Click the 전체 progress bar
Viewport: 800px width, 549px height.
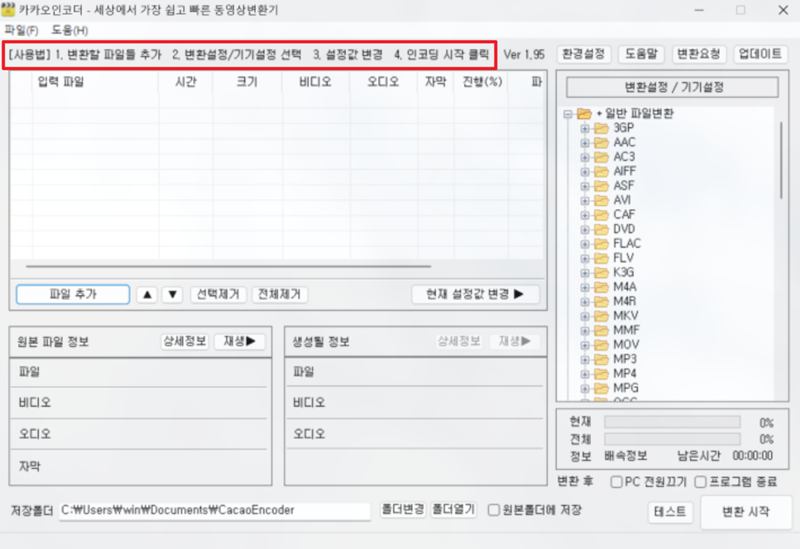click(672, 439)
